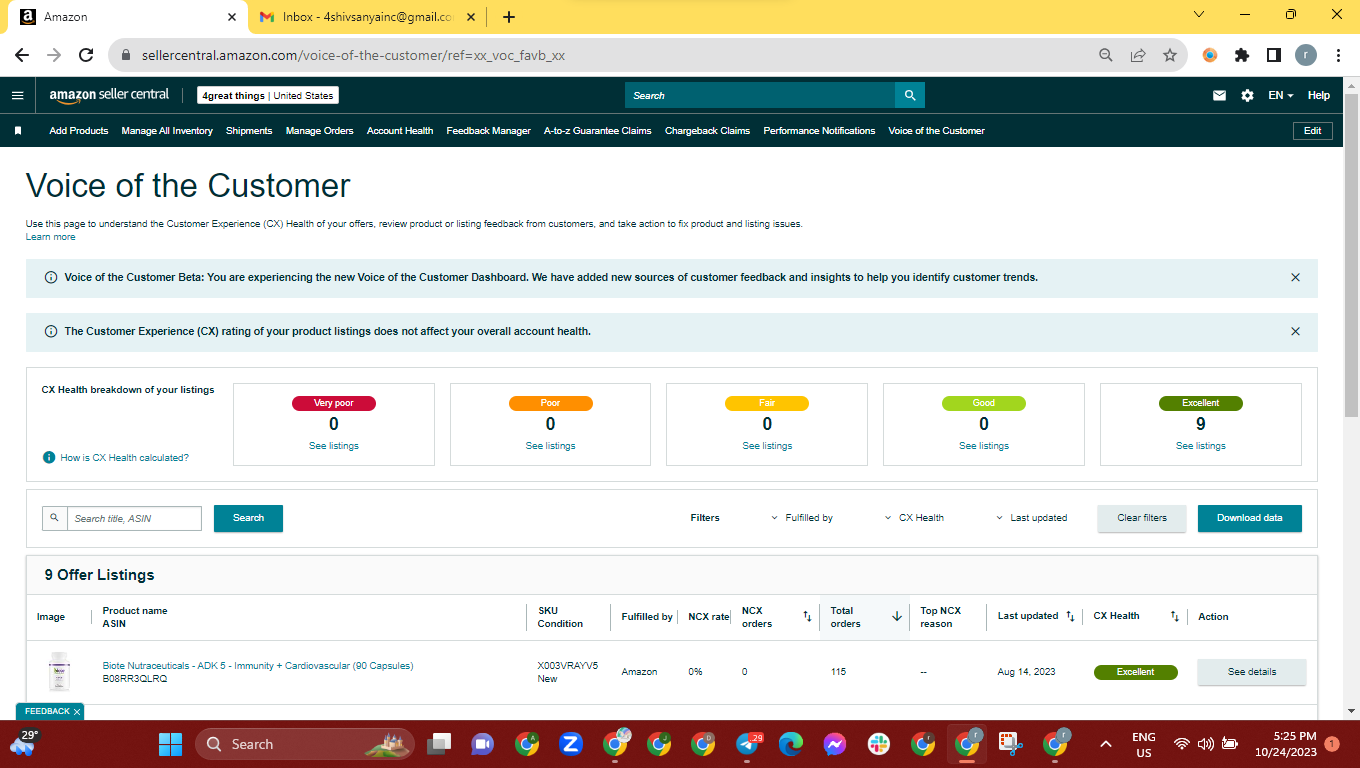Open the Seller Central hamburger menu
The width and height of the screenshot is (1360, 768).
click(x=17, y=95)
